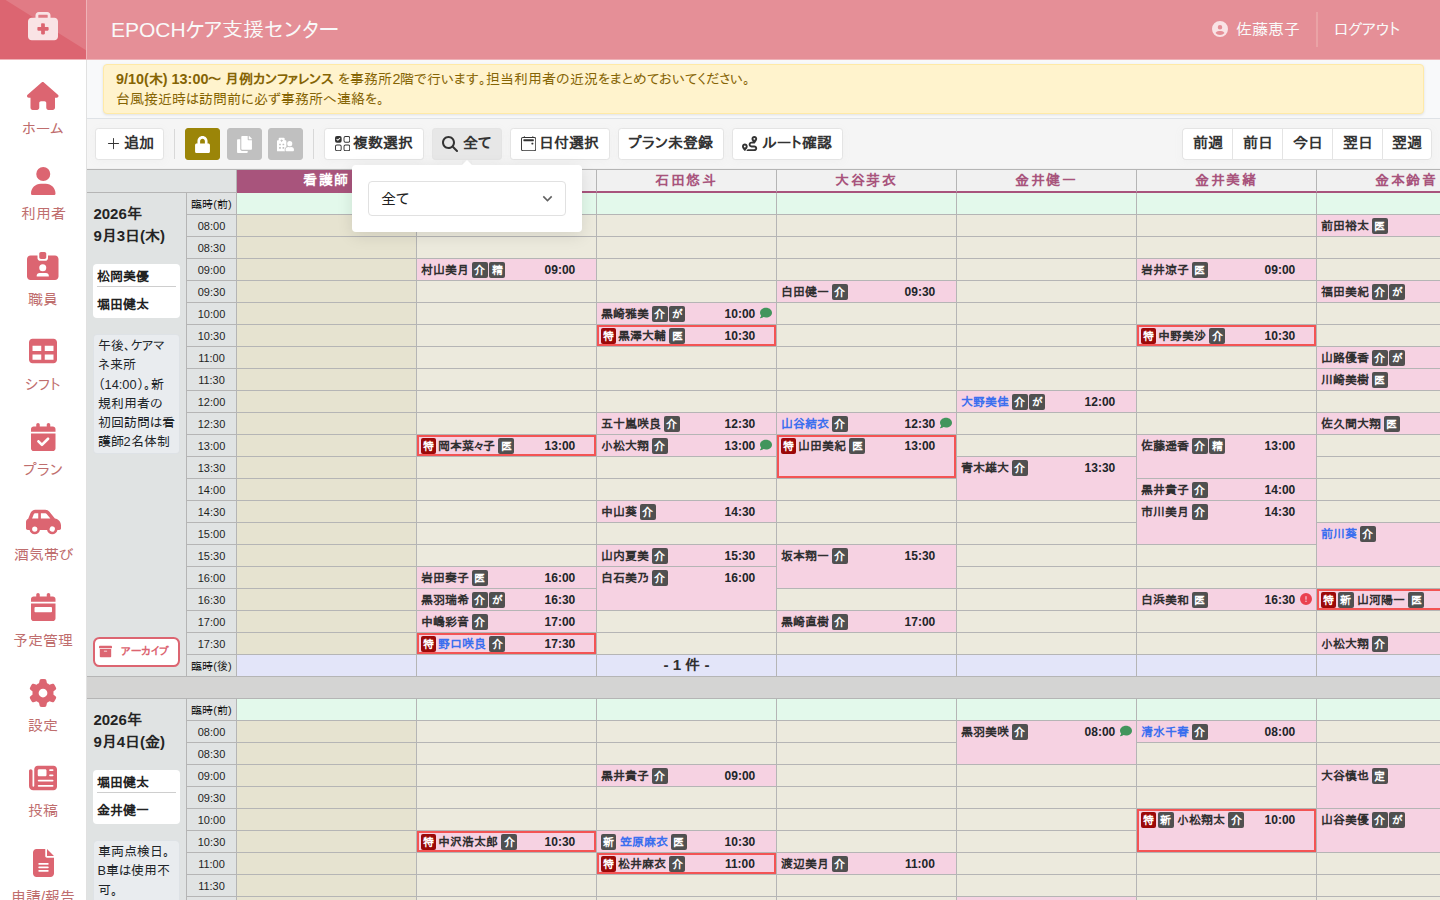1440x900 pixels.
Task: Open 黒澤大輔 10:30 appointment
Action: pyautogui.click(x=686, y=336)
